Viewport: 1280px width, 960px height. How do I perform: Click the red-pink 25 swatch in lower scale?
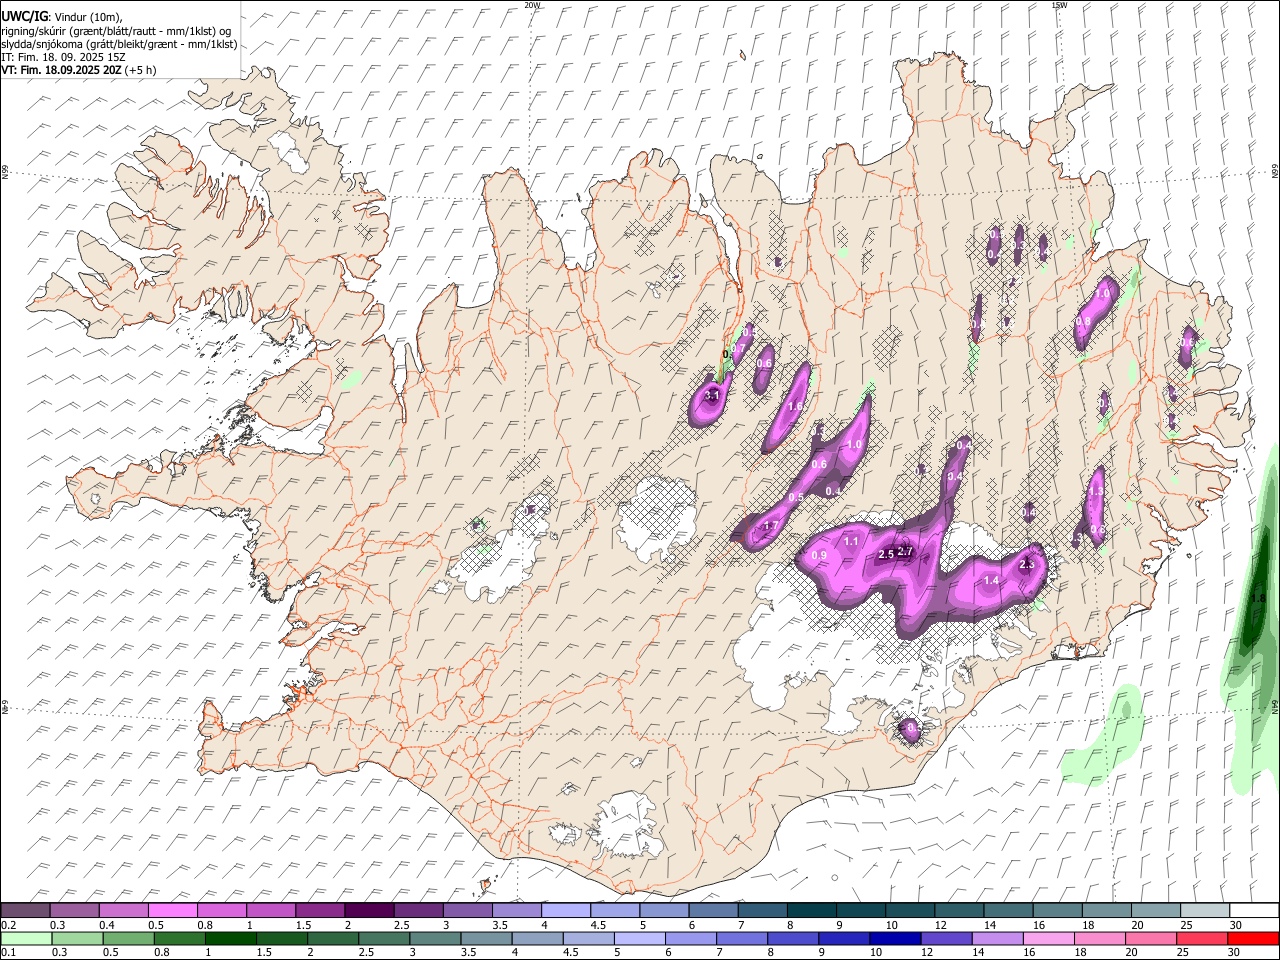(1201, 939)
